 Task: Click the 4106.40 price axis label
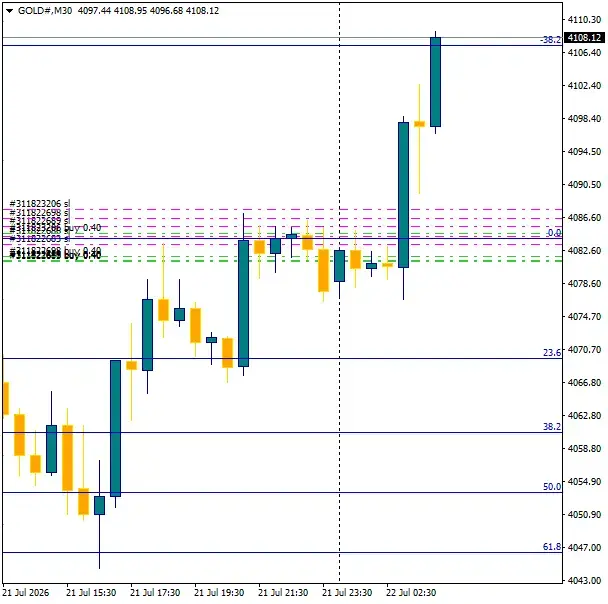coord(584,52)
